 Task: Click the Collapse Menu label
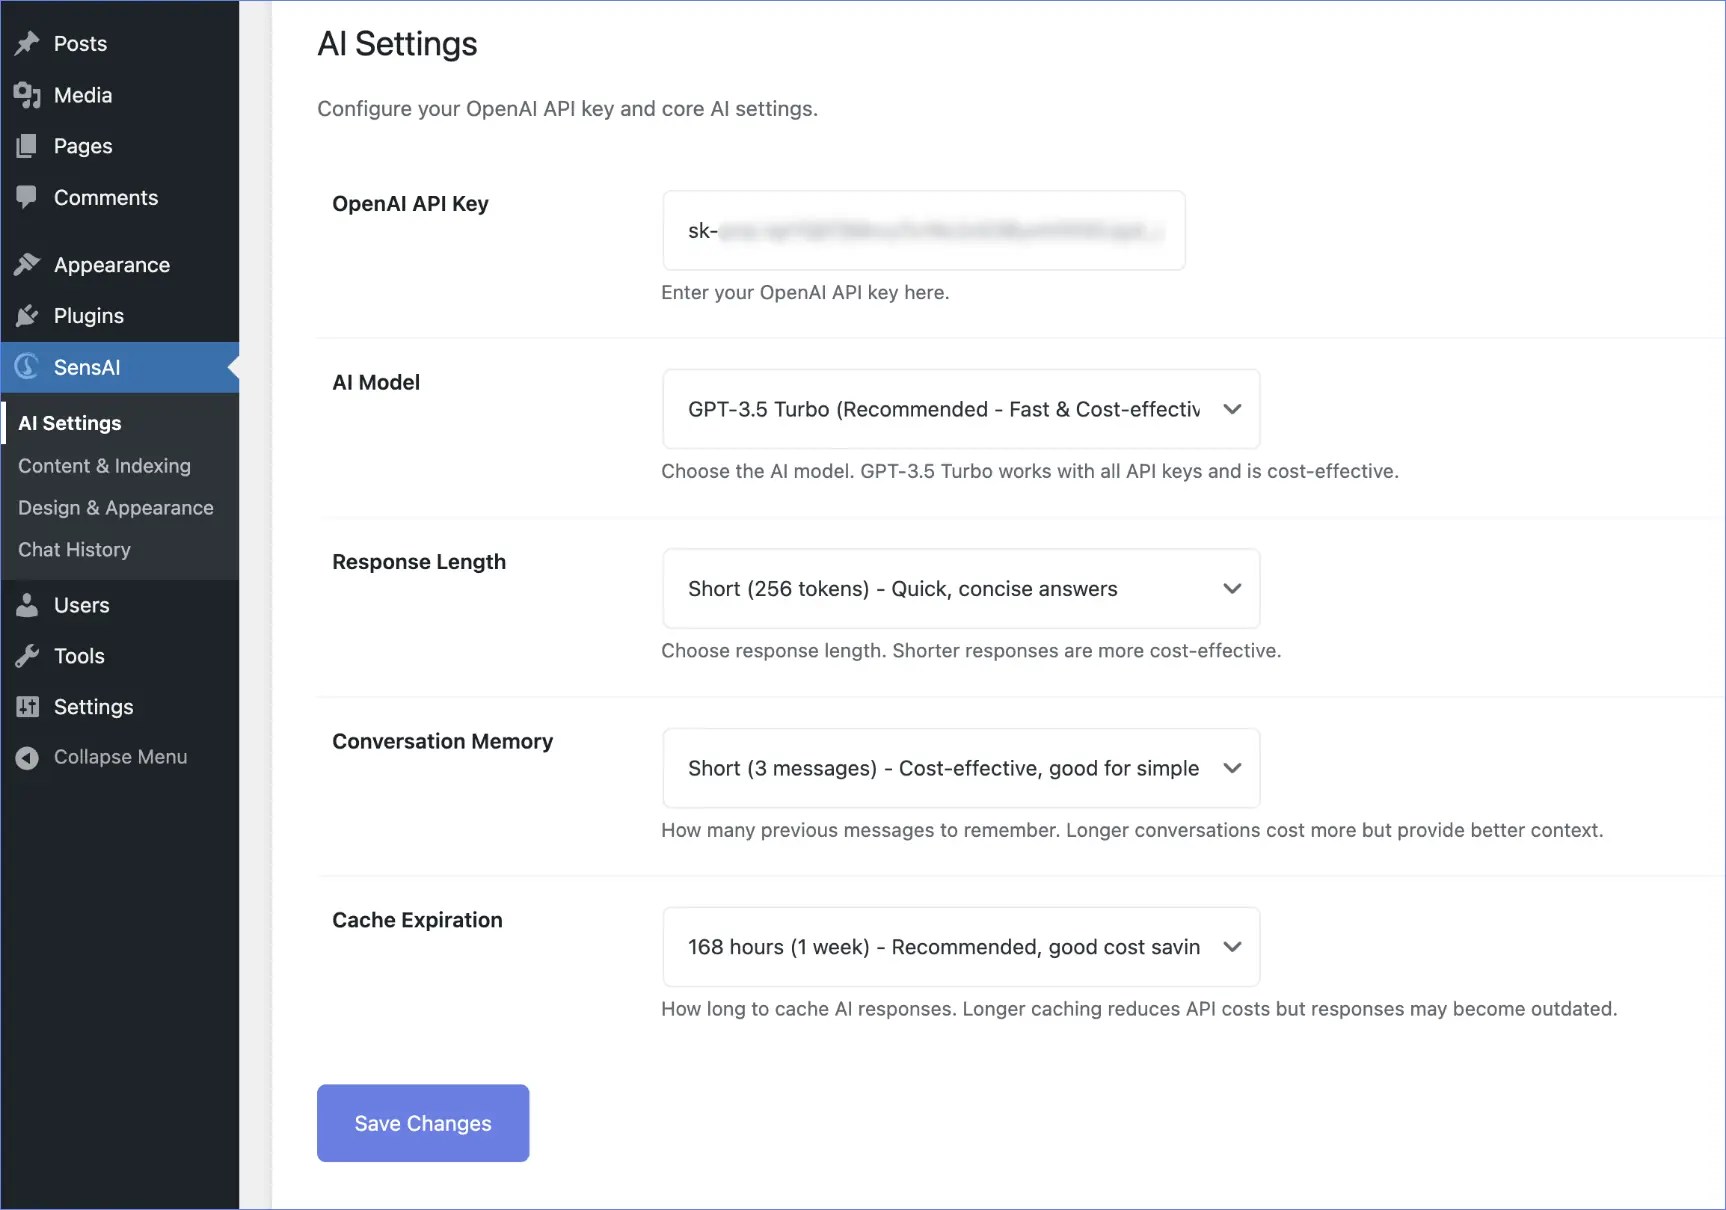121,757
